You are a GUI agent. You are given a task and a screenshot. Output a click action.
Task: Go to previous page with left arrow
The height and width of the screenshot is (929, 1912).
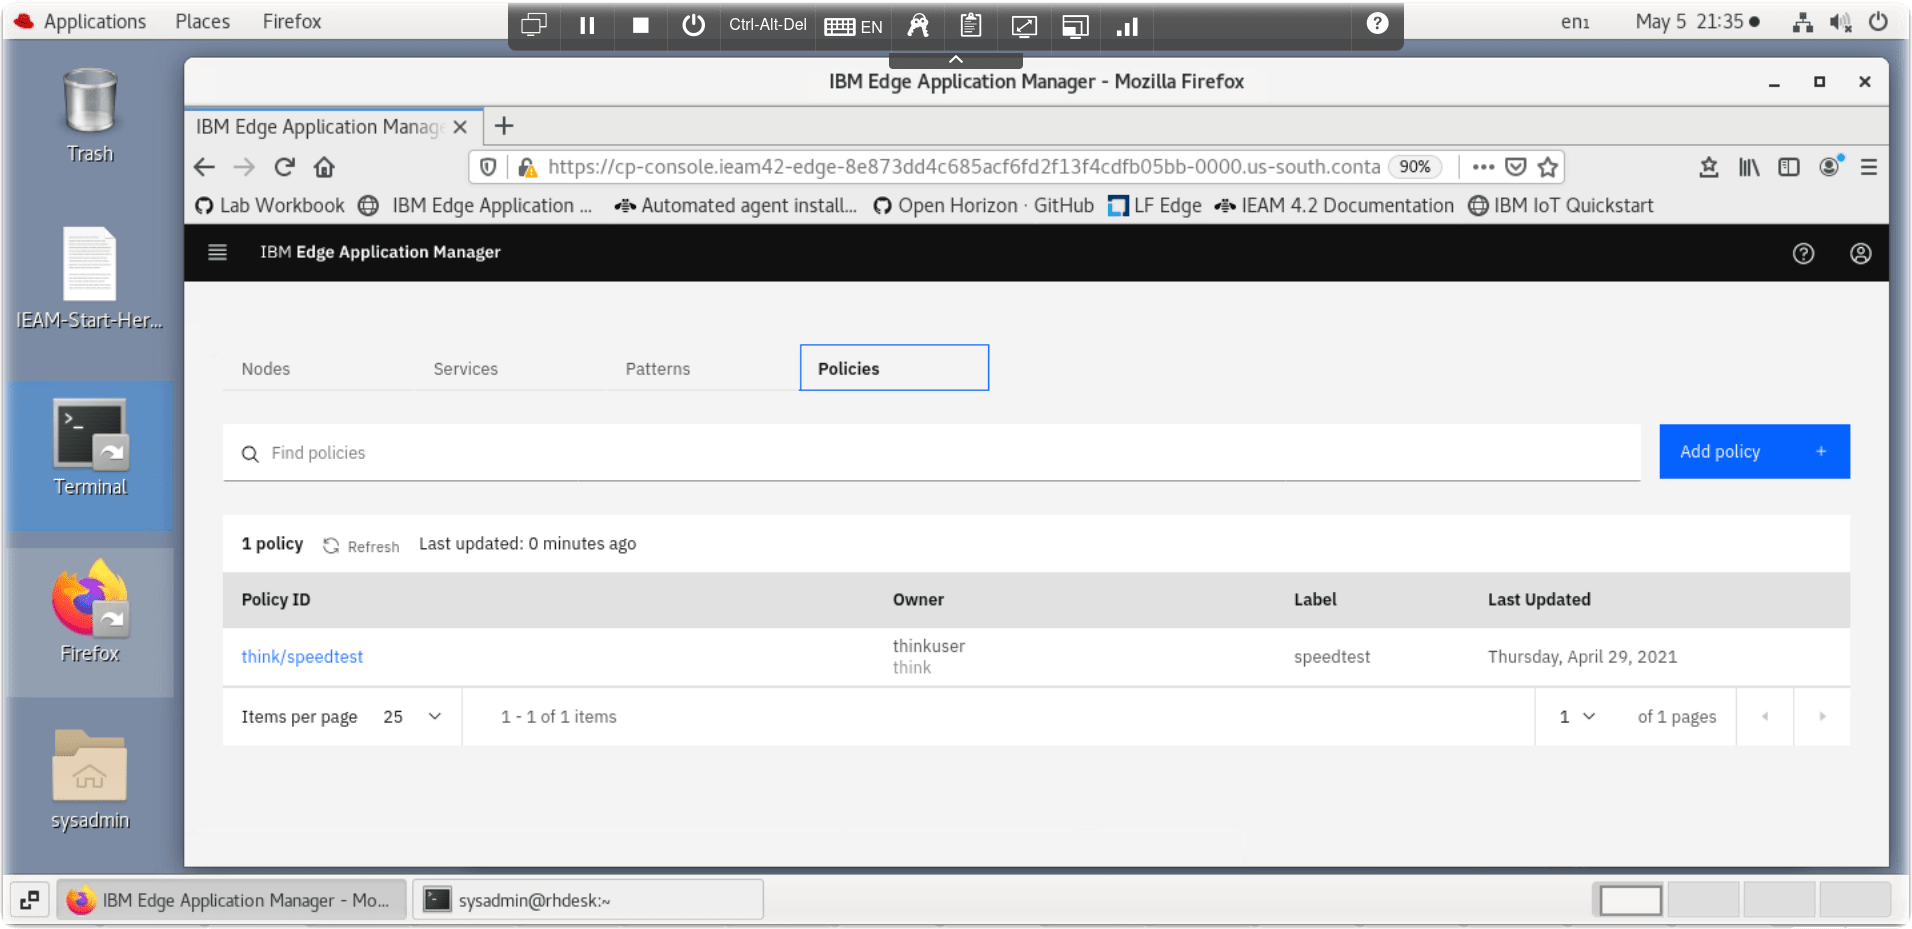1765,717
